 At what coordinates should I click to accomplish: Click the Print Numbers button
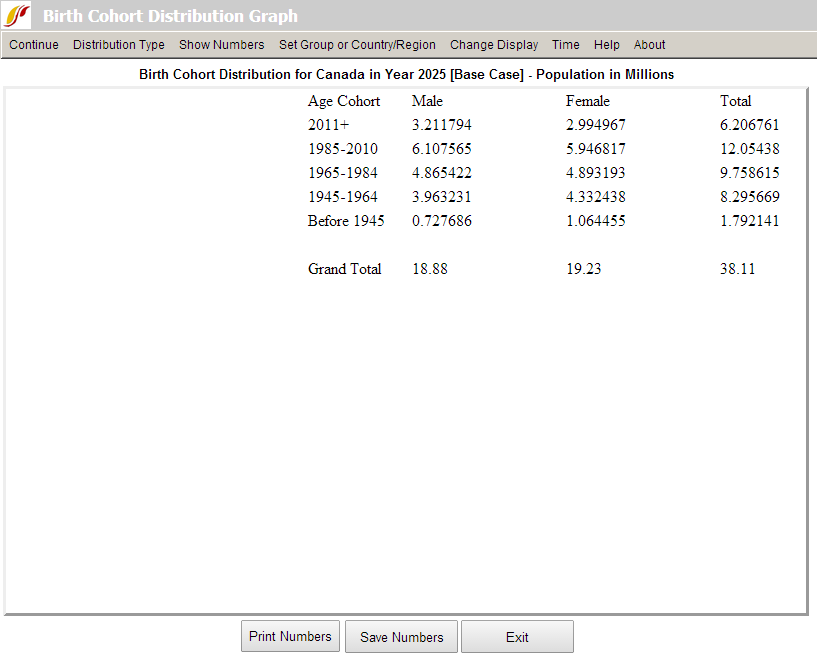(290, 636)
